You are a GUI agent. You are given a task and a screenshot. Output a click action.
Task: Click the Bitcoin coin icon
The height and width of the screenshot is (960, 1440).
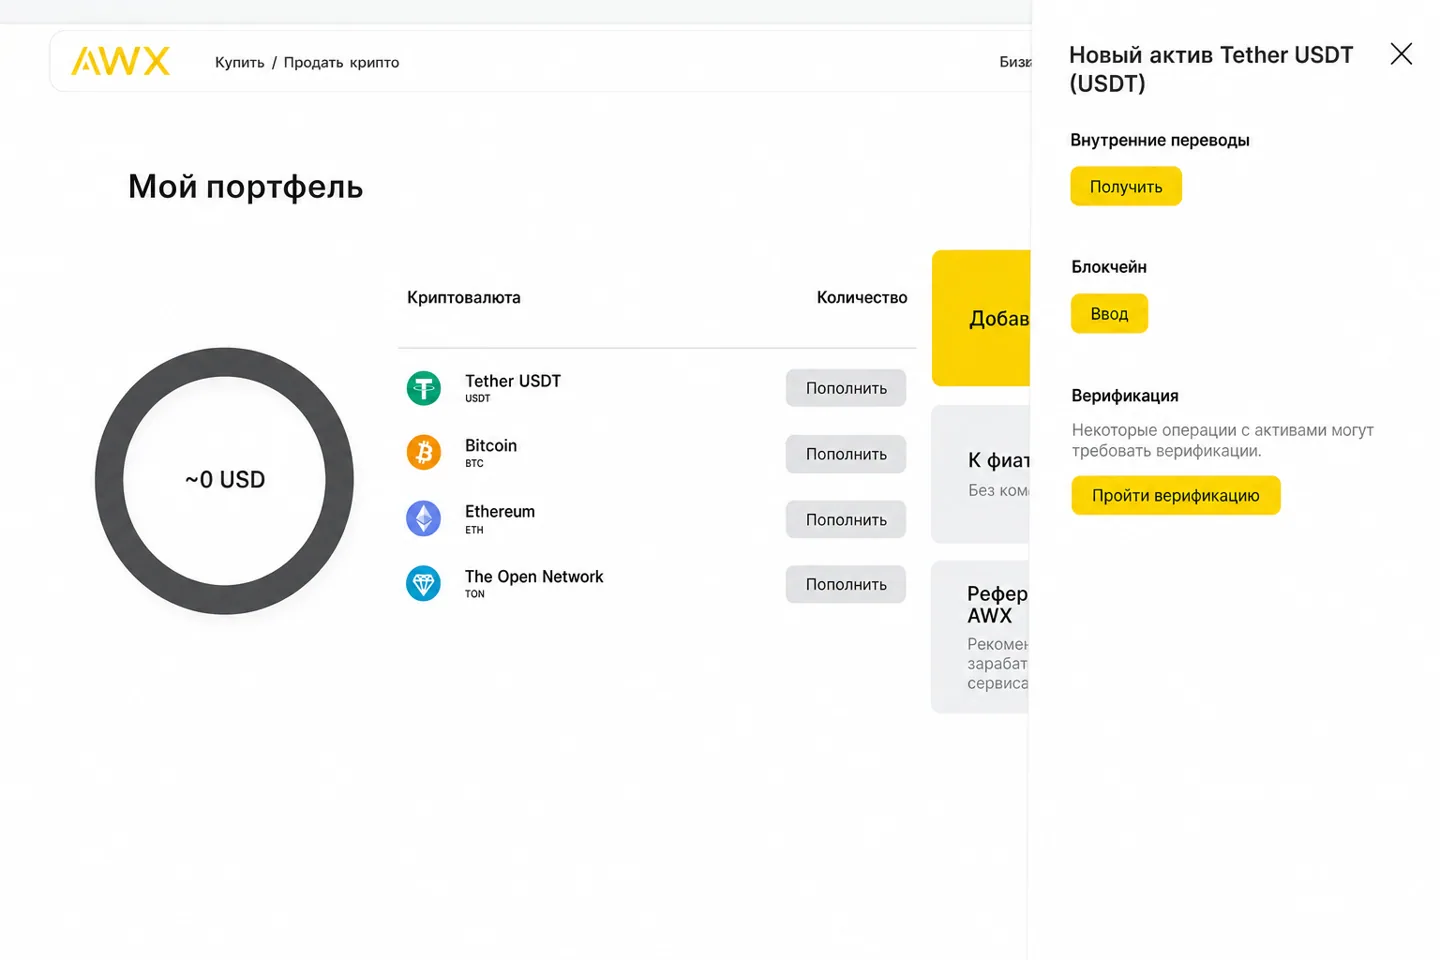tap(423, 453)
